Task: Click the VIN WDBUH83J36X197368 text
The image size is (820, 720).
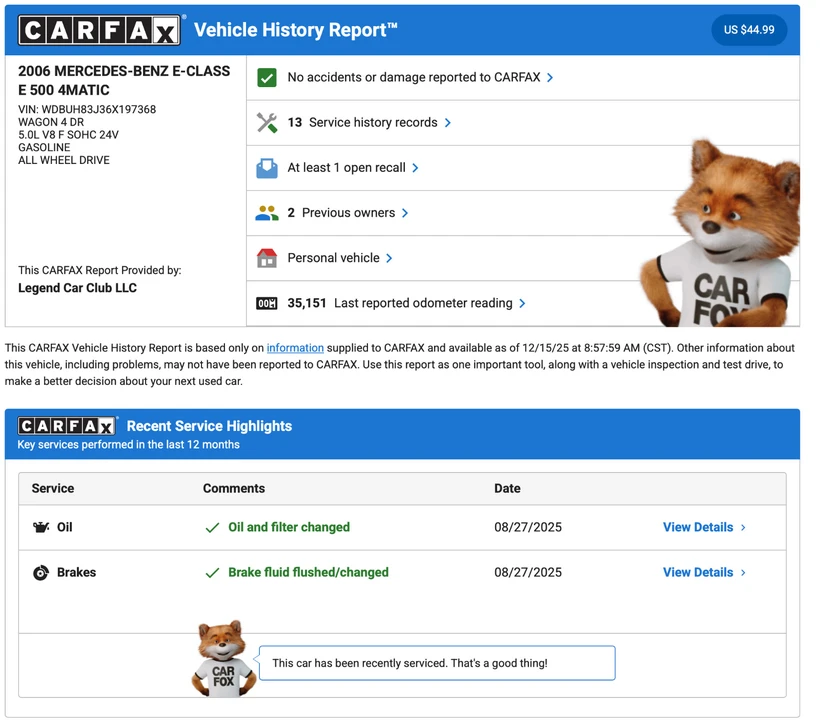Action: coord(87,110)
